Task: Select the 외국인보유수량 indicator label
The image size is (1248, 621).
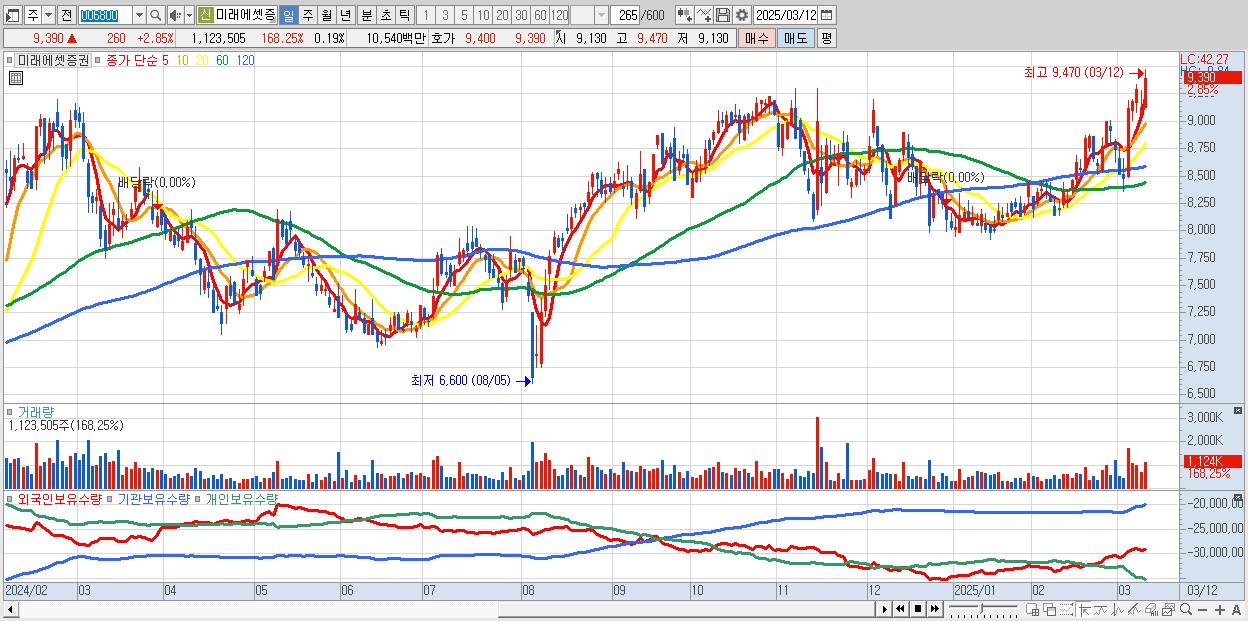Action: (x=60, y=498)
